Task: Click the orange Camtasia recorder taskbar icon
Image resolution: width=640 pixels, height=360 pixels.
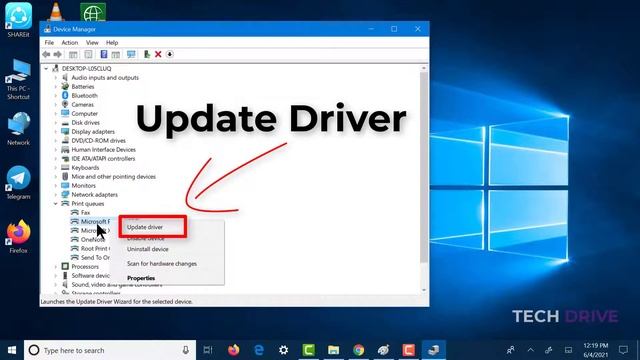Action: [x=409, y=350]
